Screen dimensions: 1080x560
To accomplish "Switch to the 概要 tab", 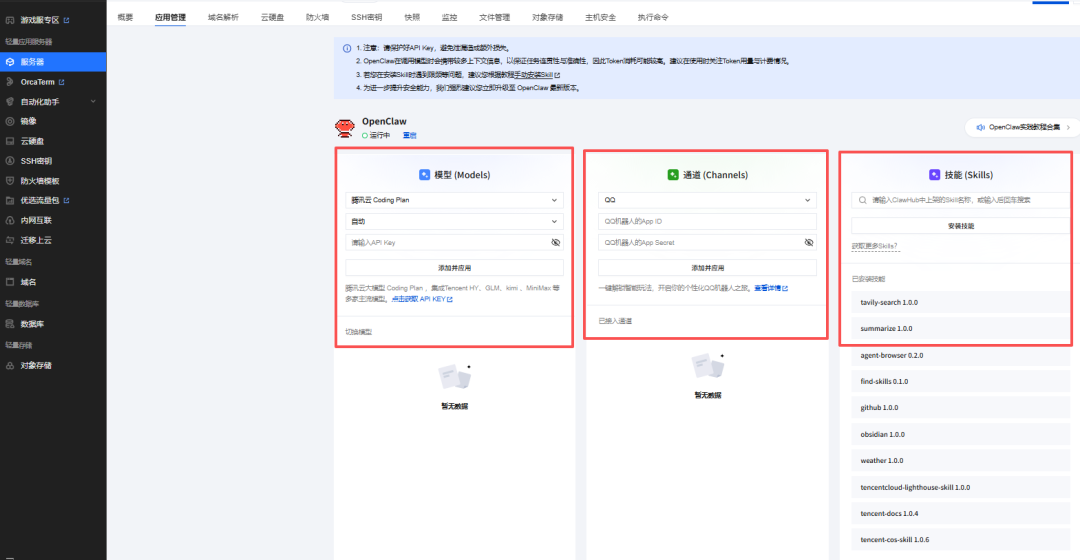I will click(x=125, y=17).
